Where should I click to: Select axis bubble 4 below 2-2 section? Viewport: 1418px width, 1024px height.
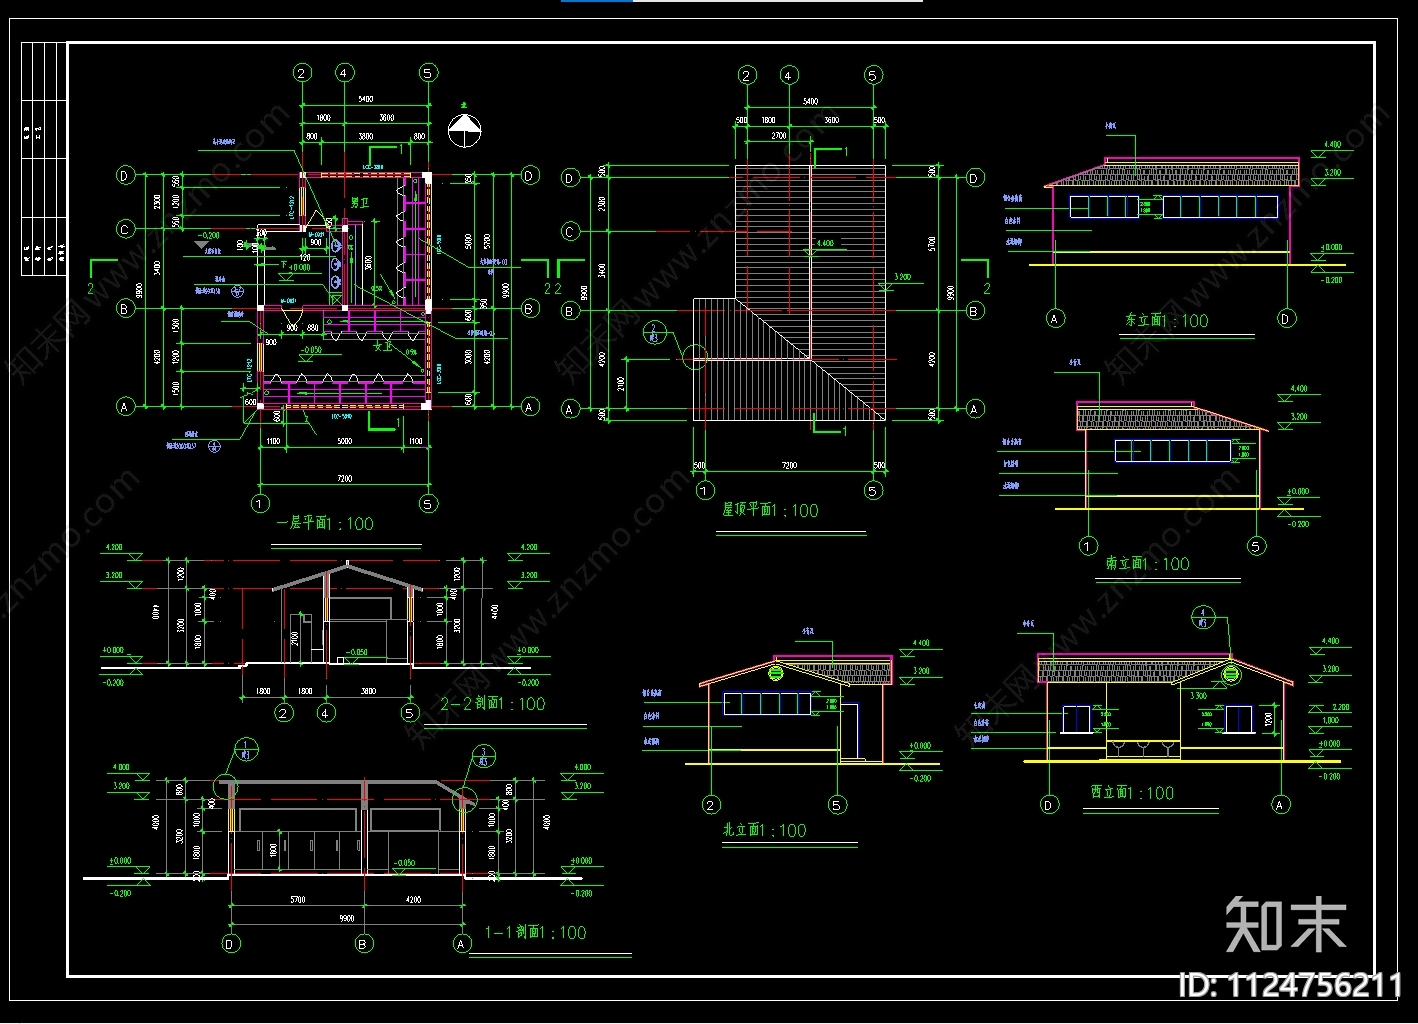pyautogui.click(x=326, y=713)
